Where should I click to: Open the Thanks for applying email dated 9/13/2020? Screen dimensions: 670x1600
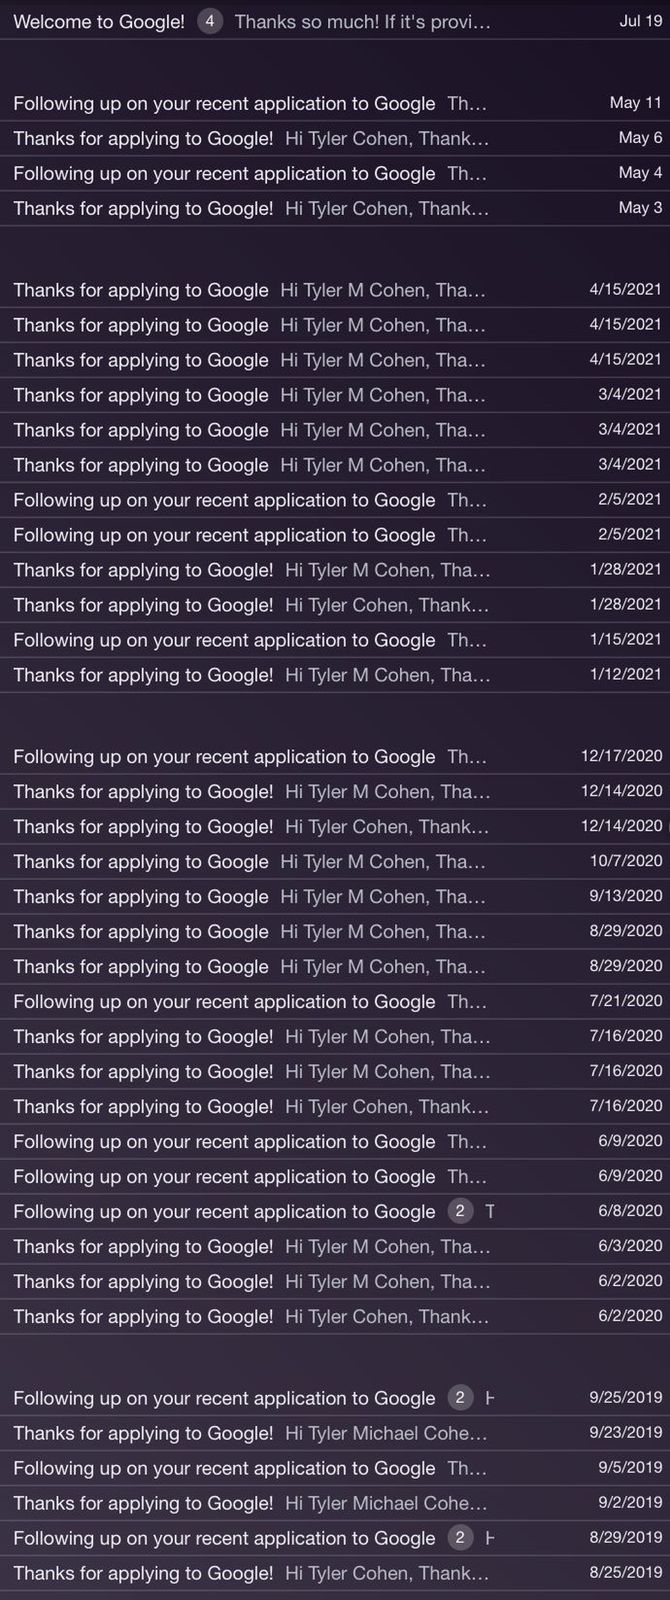pos(335,897)
